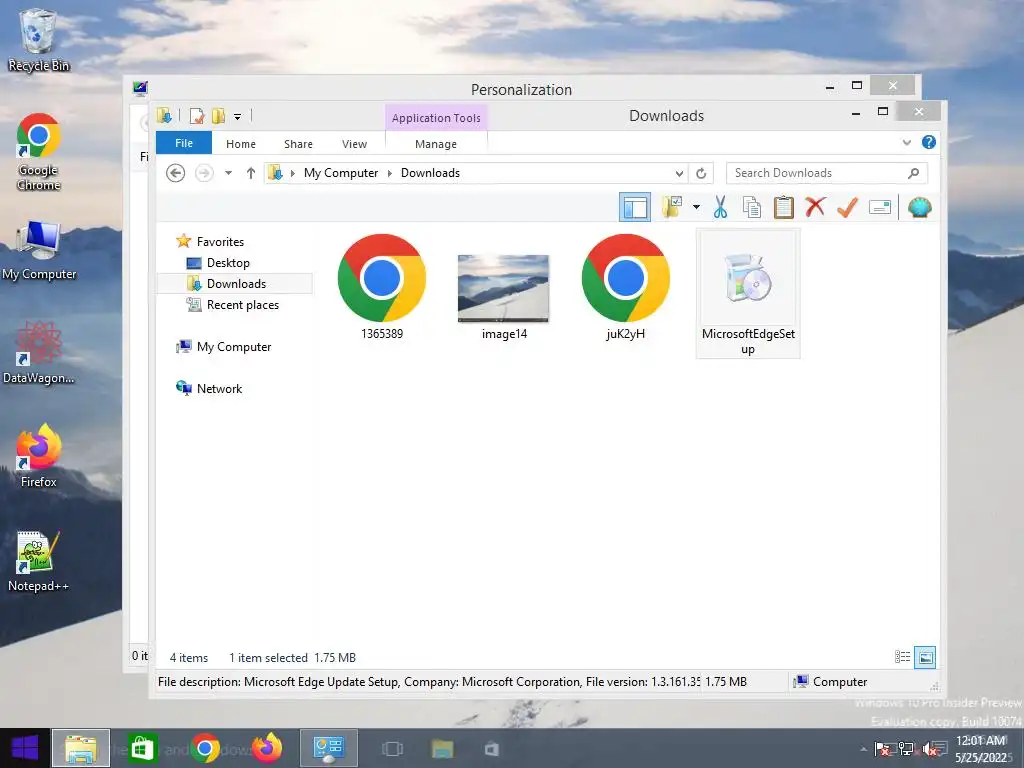Open the File ribbon tab
The width and height of the screenshot is (1024, 768).
coord(184,143)
